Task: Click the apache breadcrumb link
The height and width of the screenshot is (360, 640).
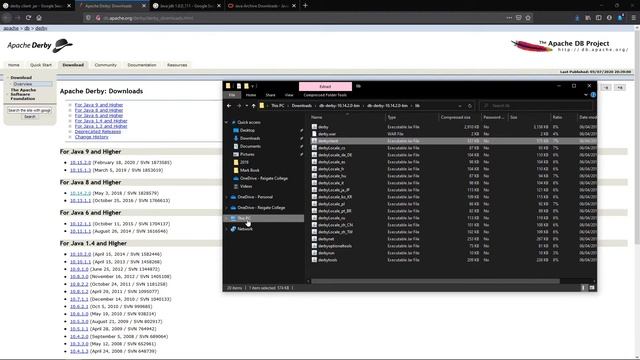Action: click(11, 28)
